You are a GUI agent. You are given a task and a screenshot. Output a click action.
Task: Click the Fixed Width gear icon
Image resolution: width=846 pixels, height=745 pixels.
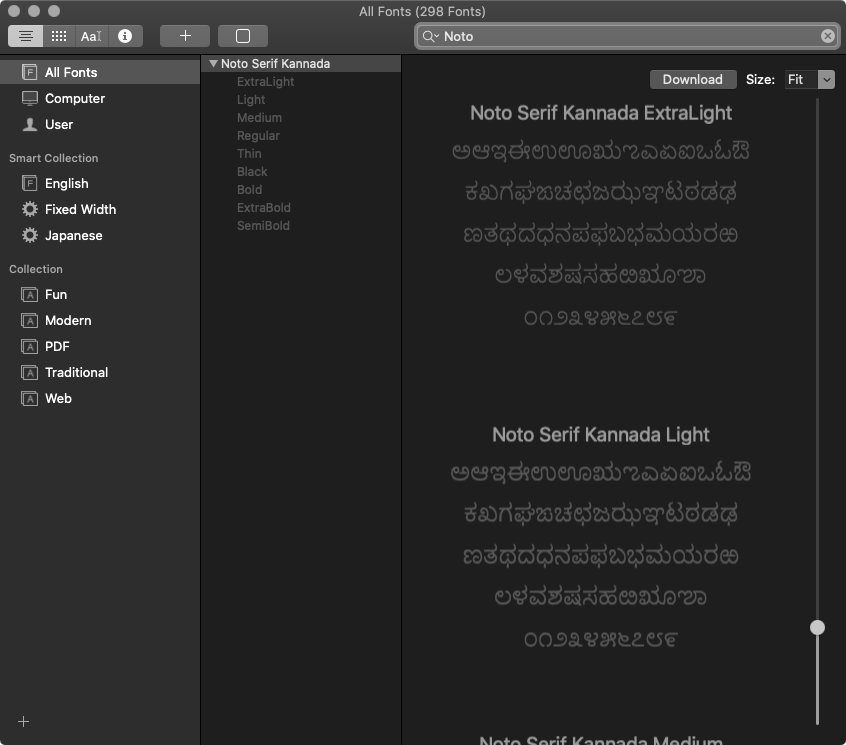[x=30, y=209]
